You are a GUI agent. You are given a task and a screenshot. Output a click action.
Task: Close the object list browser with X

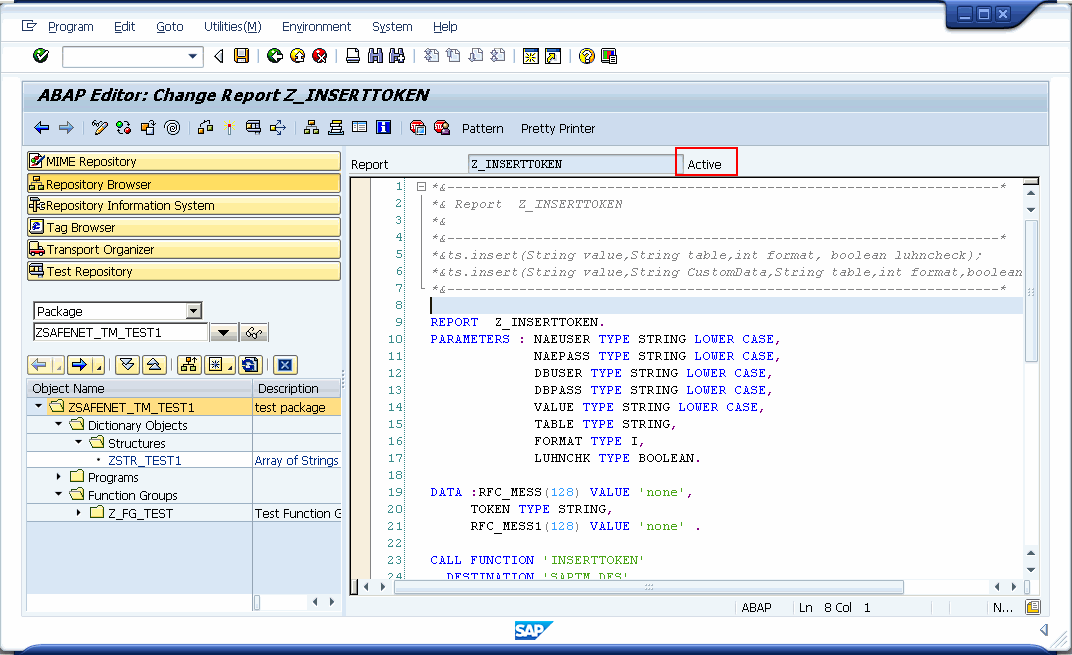pyautogui.click(x=285, y=365)
